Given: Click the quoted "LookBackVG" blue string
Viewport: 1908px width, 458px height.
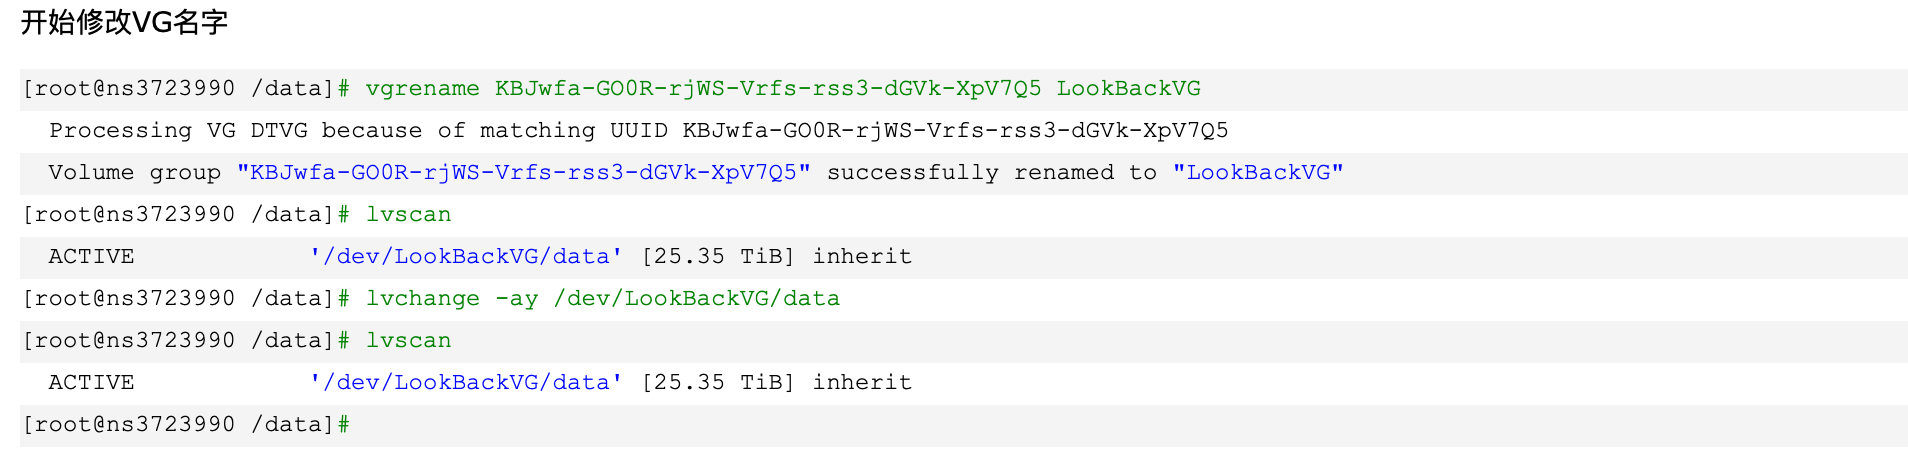Looking at the screenshot, I should tap(1258, 173).
